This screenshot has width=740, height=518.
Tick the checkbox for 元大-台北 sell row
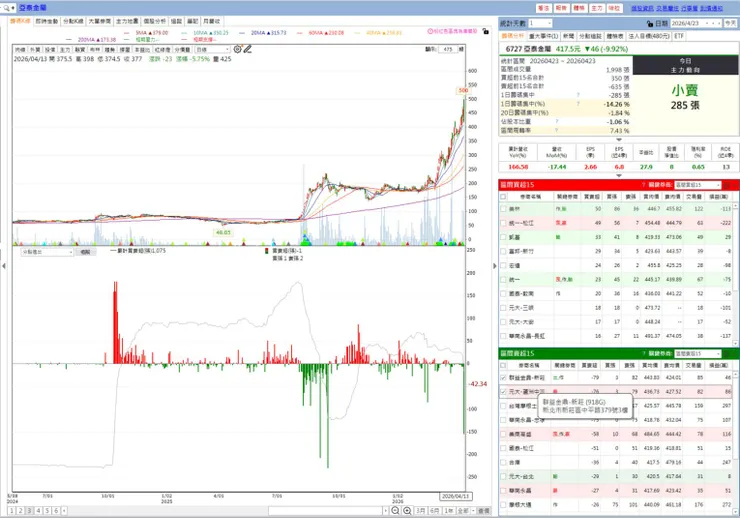(x=503, y=476)
